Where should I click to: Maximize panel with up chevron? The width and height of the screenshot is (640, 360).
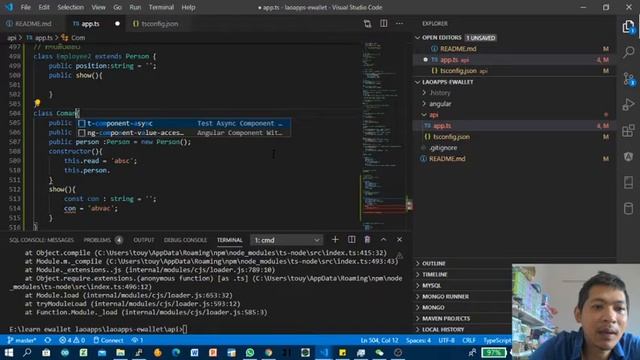[383, 240]
